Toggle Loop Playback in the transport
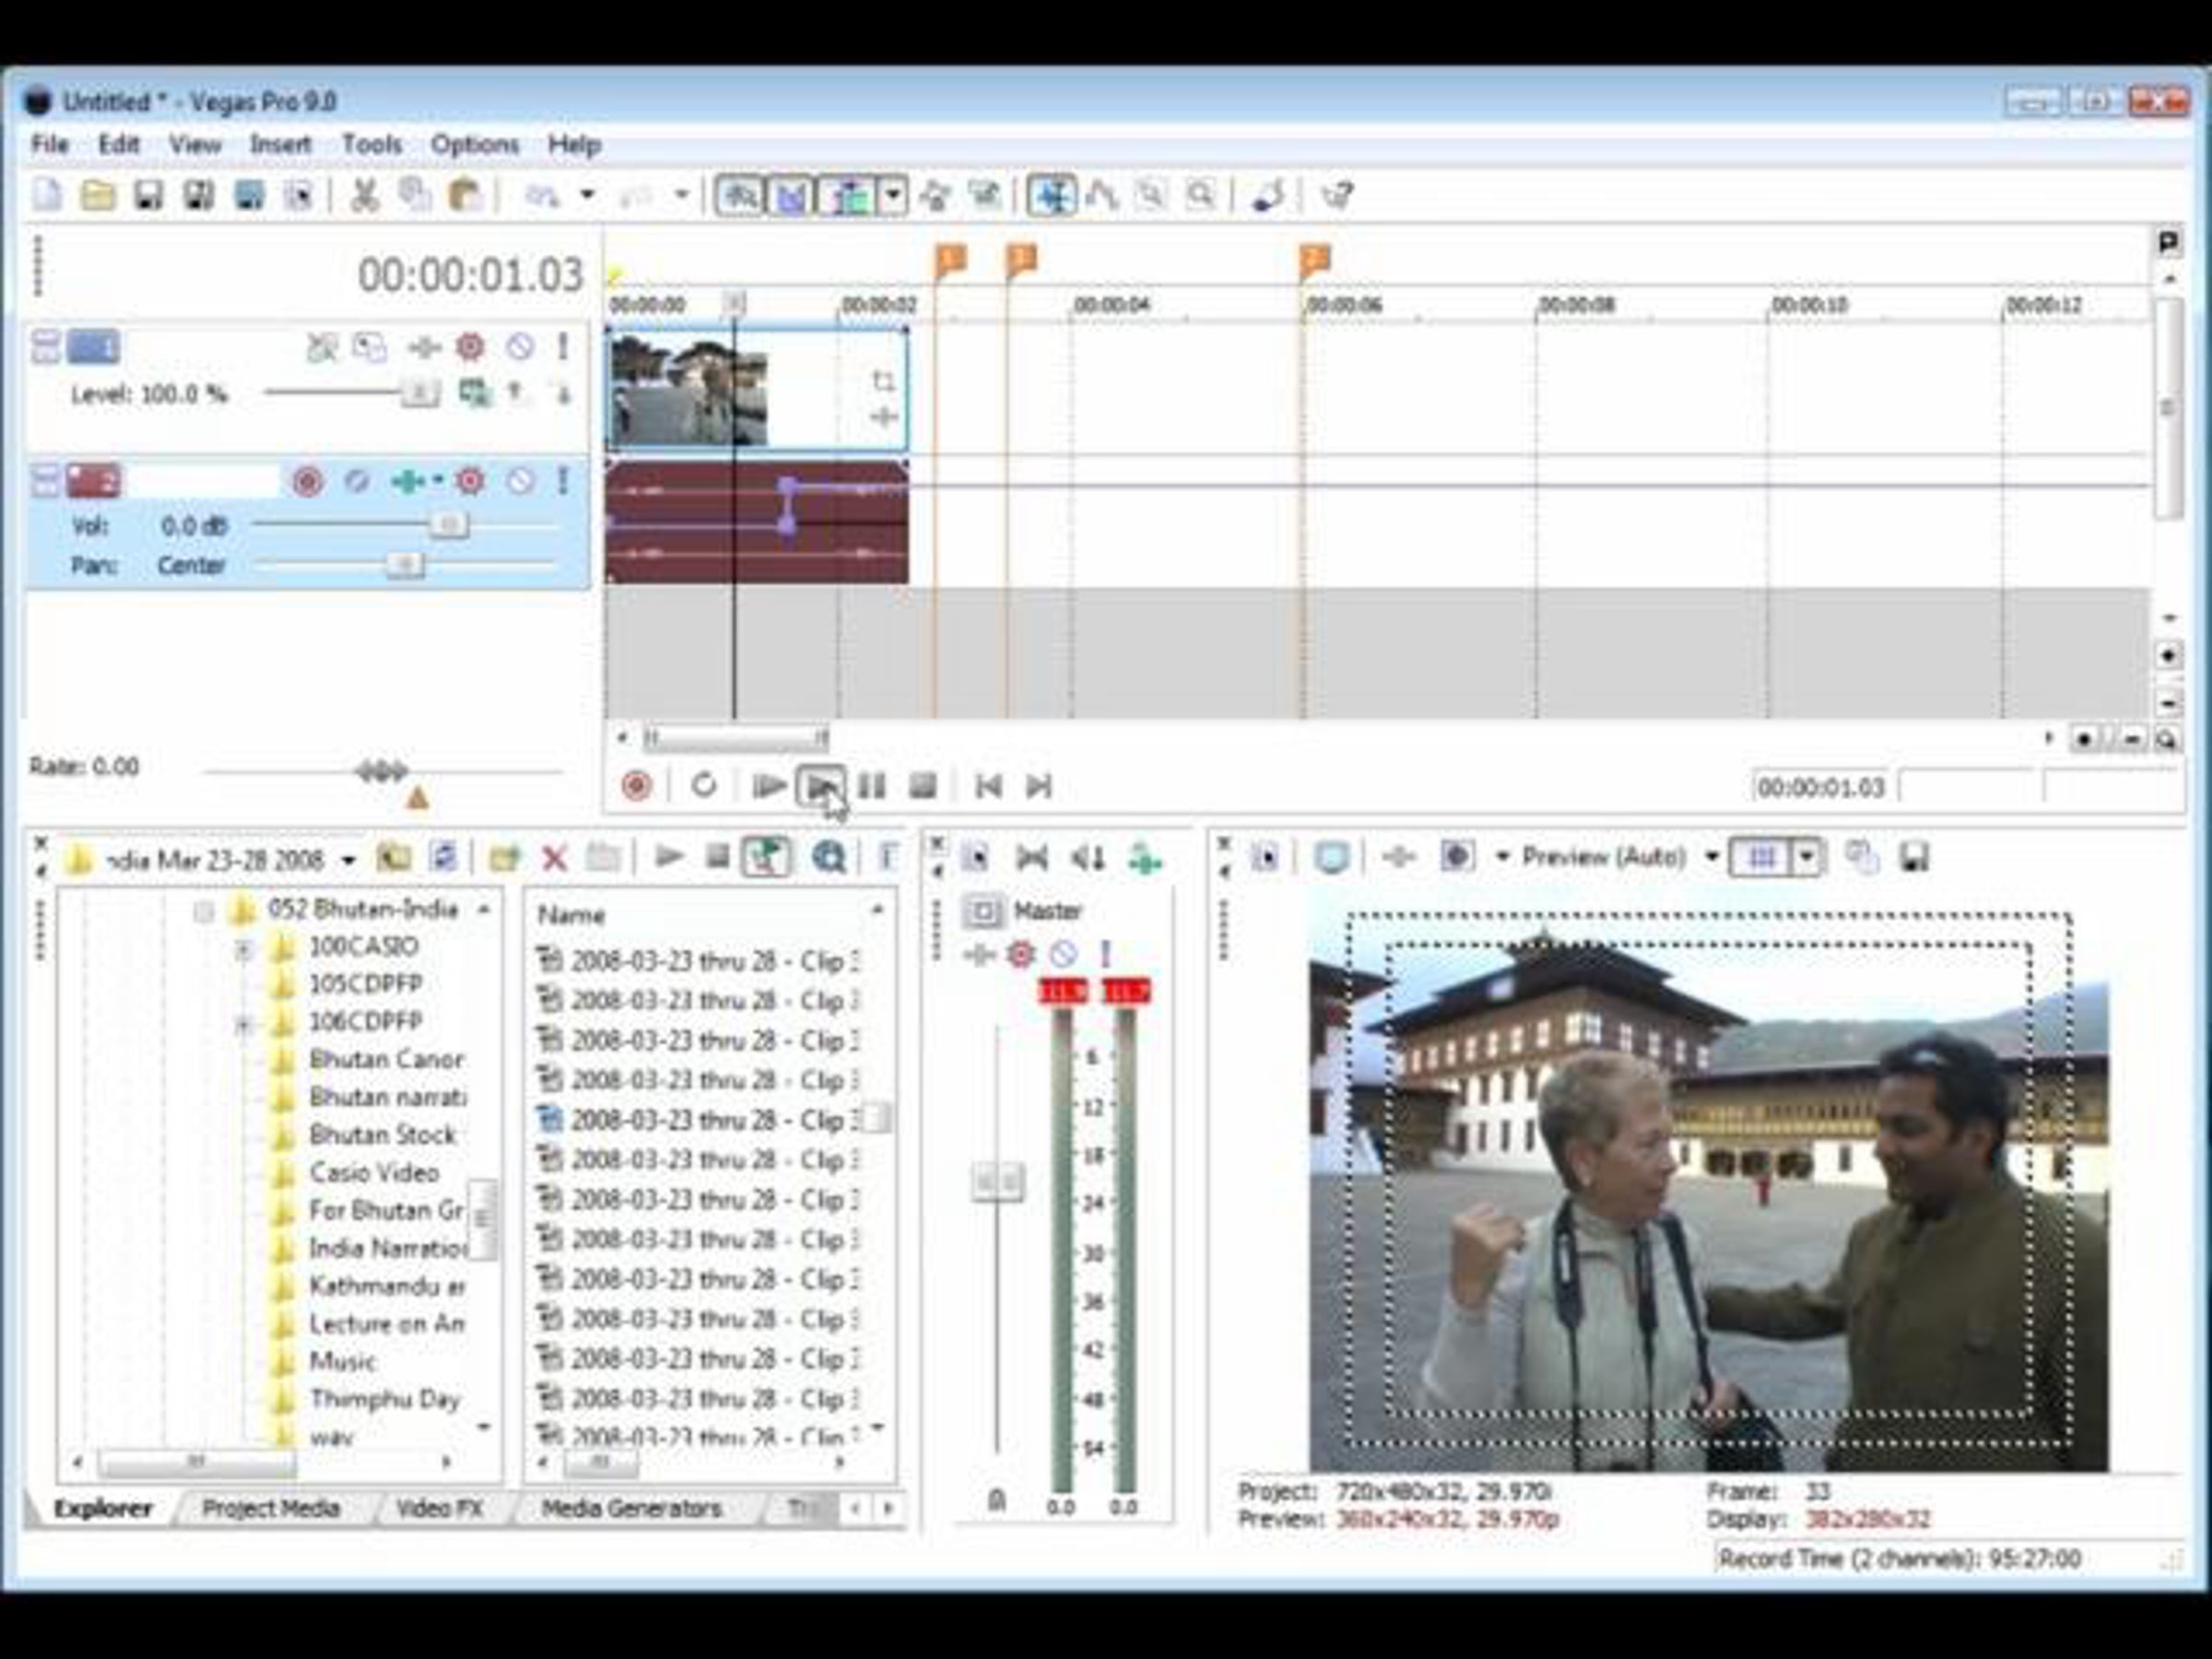 point(704,786)
